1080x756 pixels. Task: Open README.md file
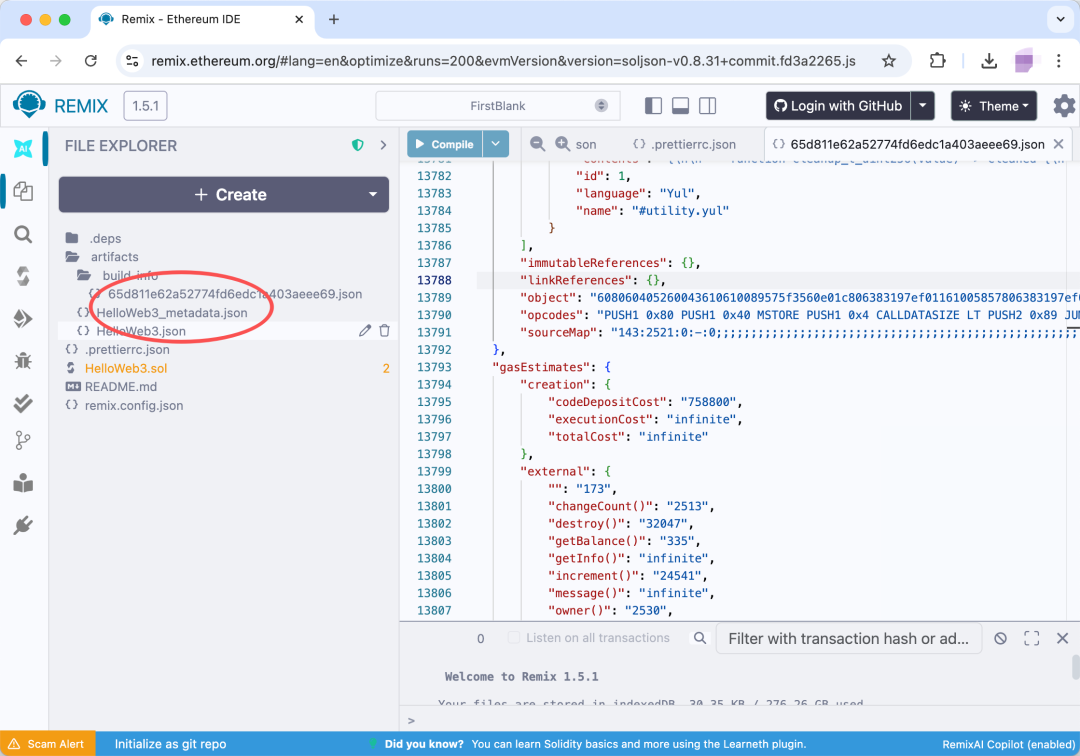[121, 386]
